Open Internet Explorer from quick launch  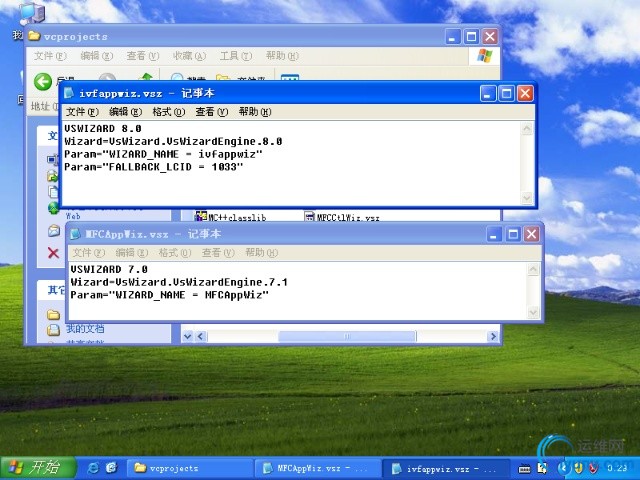click(x=93, y=468)
